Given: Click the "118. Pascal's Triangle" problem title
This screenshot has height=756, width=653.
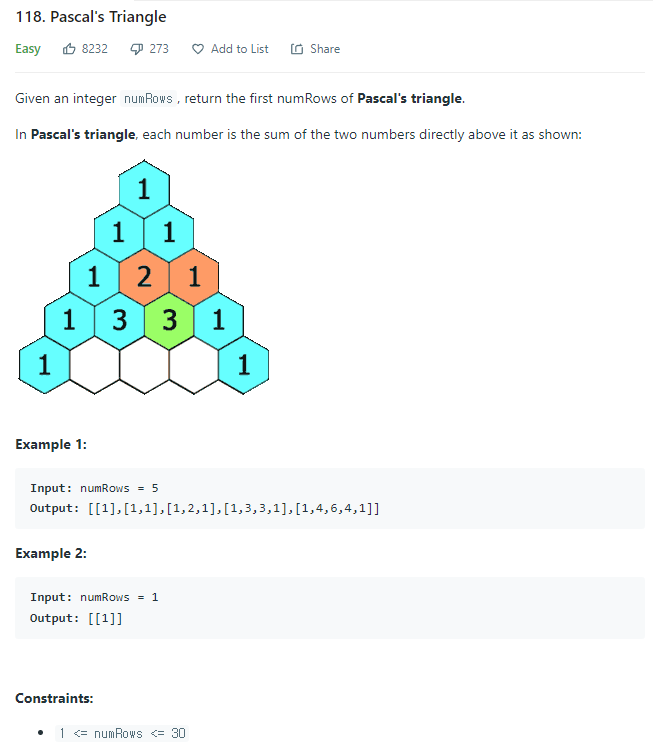Looking at the screenshot, I should 91,17.
